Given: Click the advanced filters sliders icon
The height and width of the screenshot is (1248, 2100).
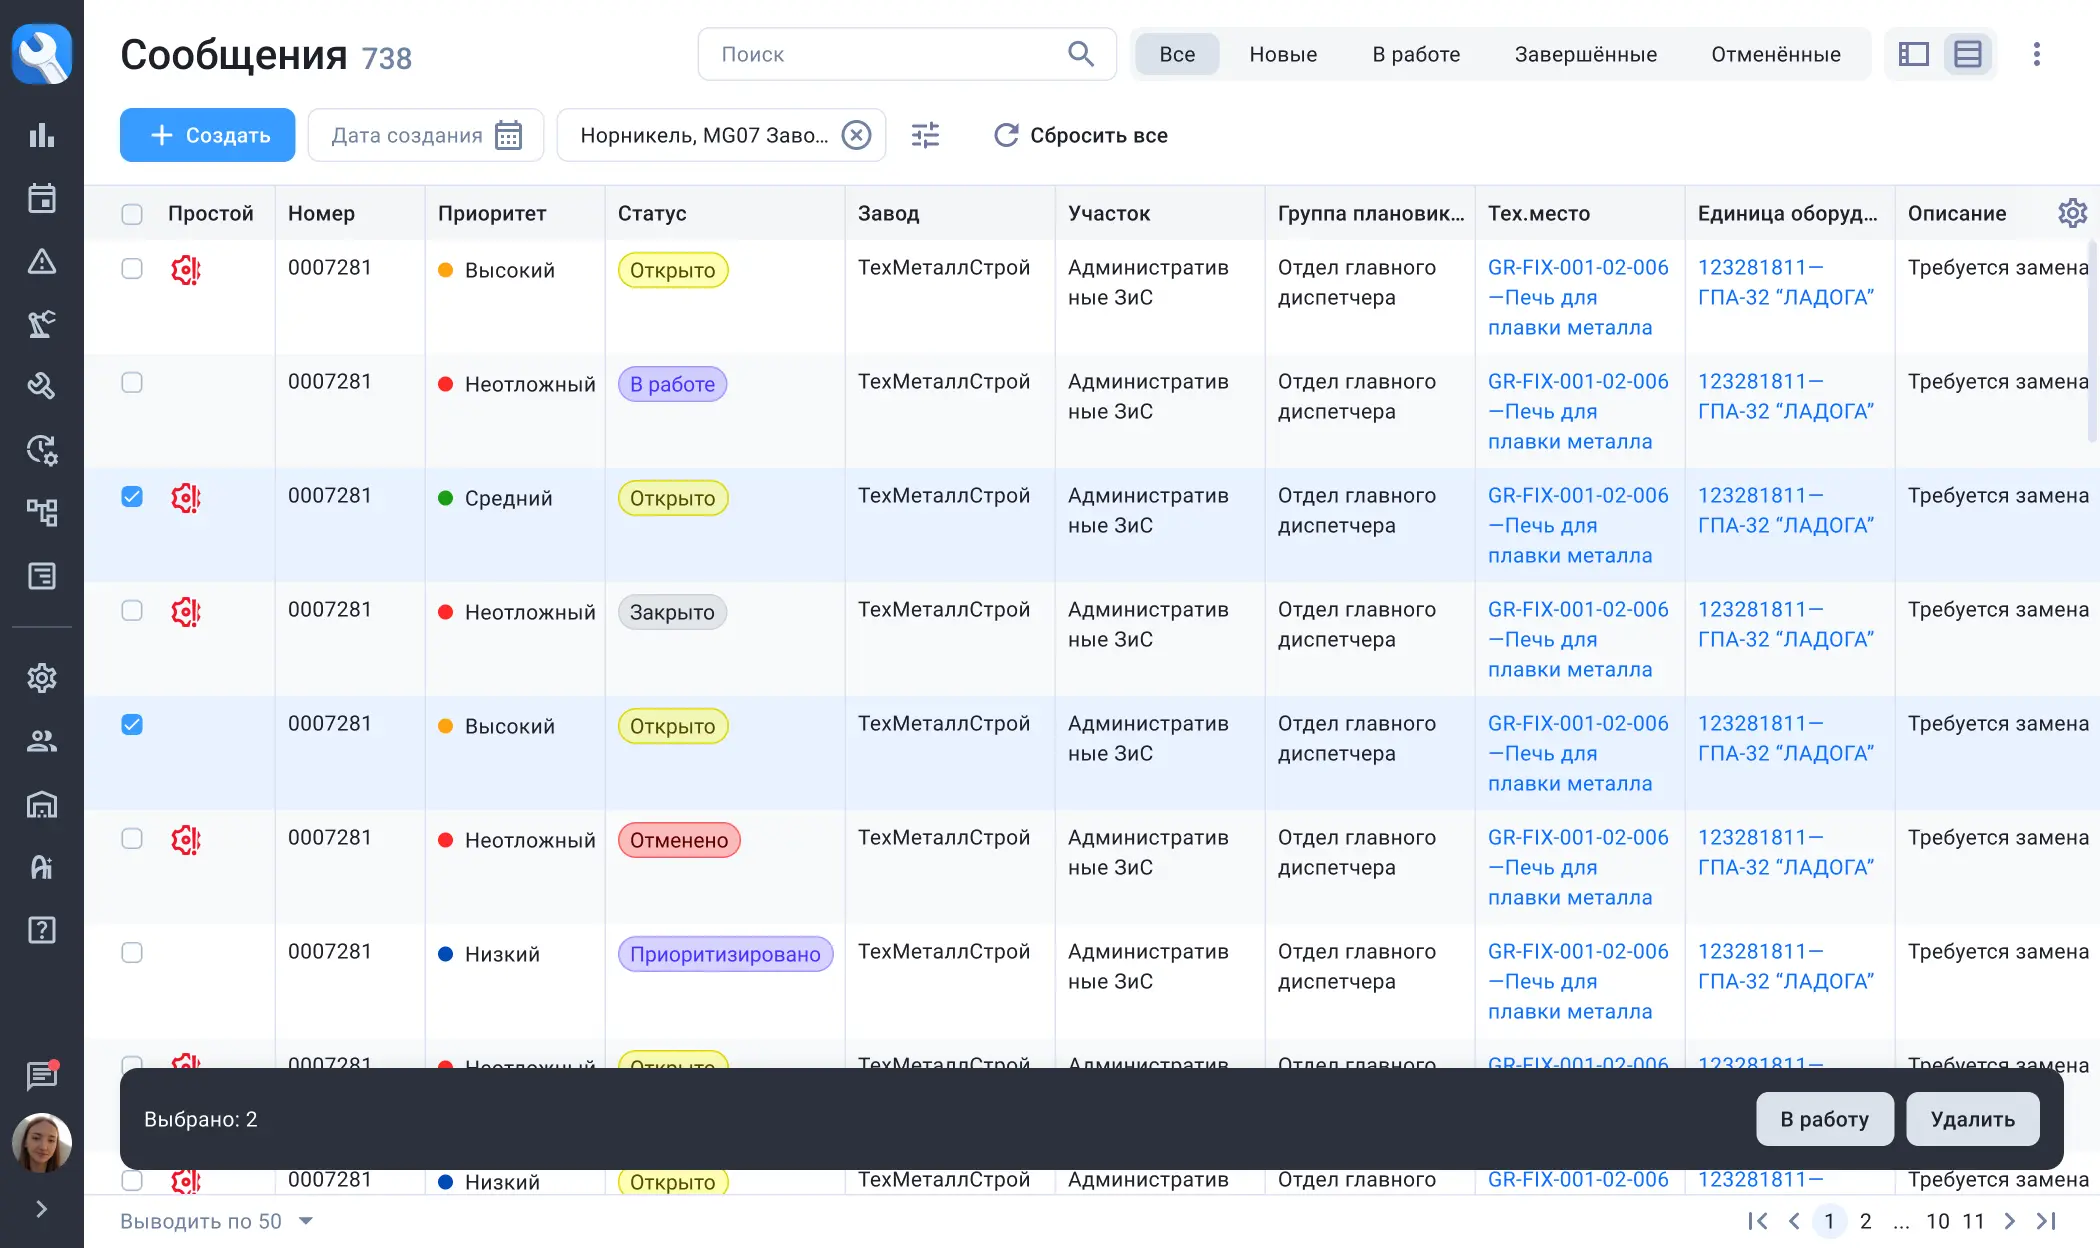Looking at the screenshot, I should pyautogui.click(x=925, y=135).
